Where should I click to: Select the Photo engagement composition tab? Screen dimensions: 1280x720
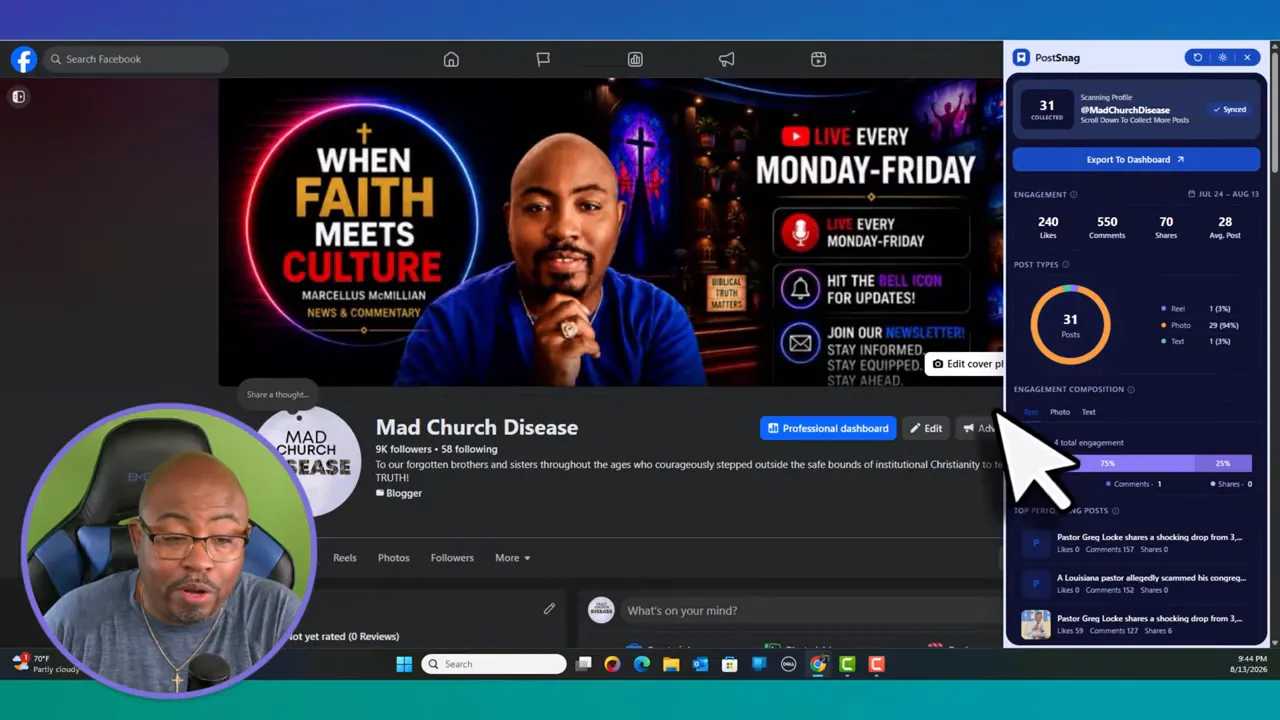(1060, 412)
